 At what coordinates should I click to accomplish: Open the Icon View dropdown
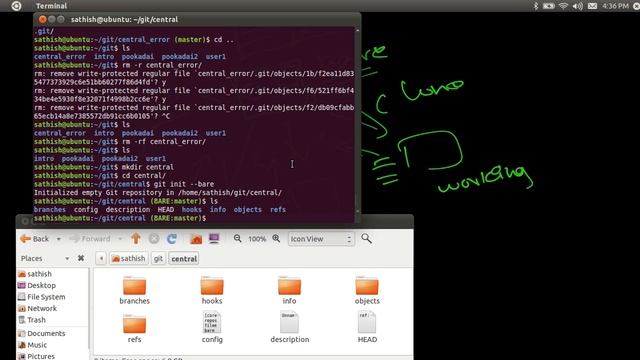point(320,239)
